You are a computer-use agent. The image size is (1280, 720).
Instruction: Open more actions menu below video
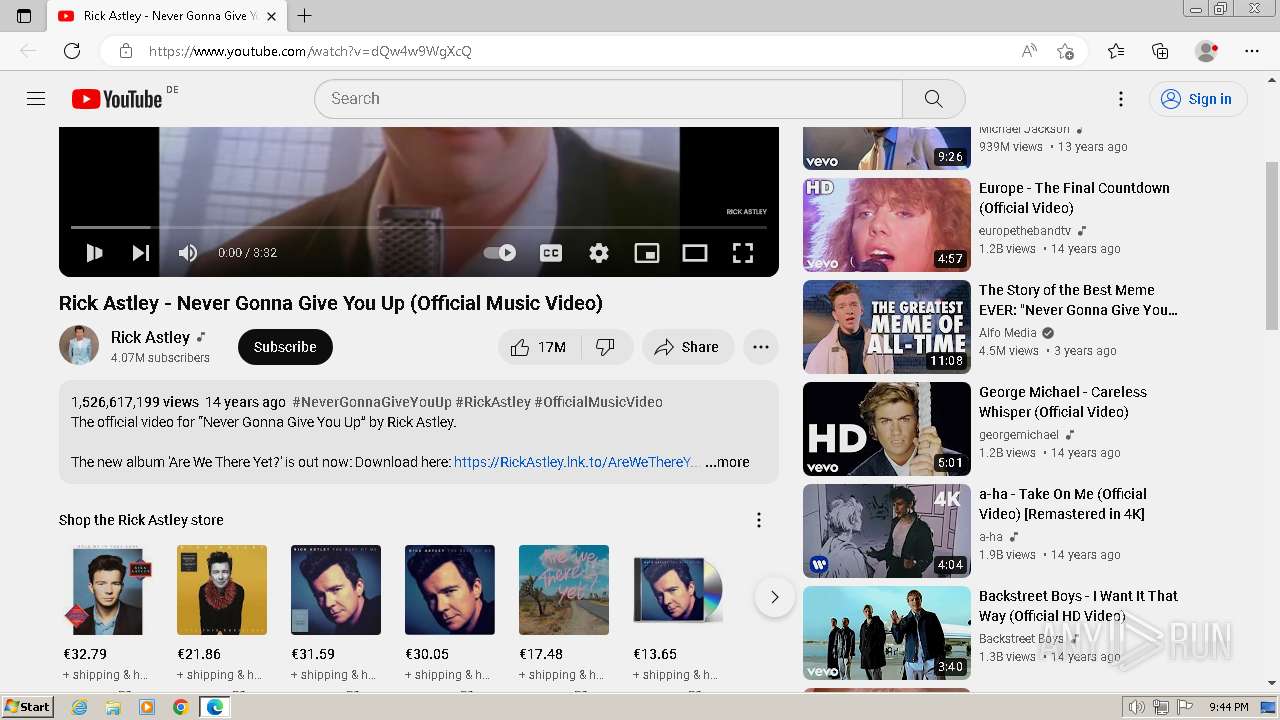[x=761, y=347]
